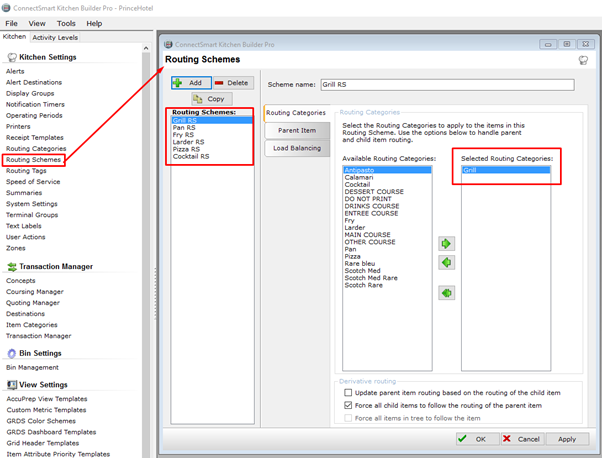This screenshot has height=458, width=602.
Task: Click the Scheme name text field
Action: [461, 85]
